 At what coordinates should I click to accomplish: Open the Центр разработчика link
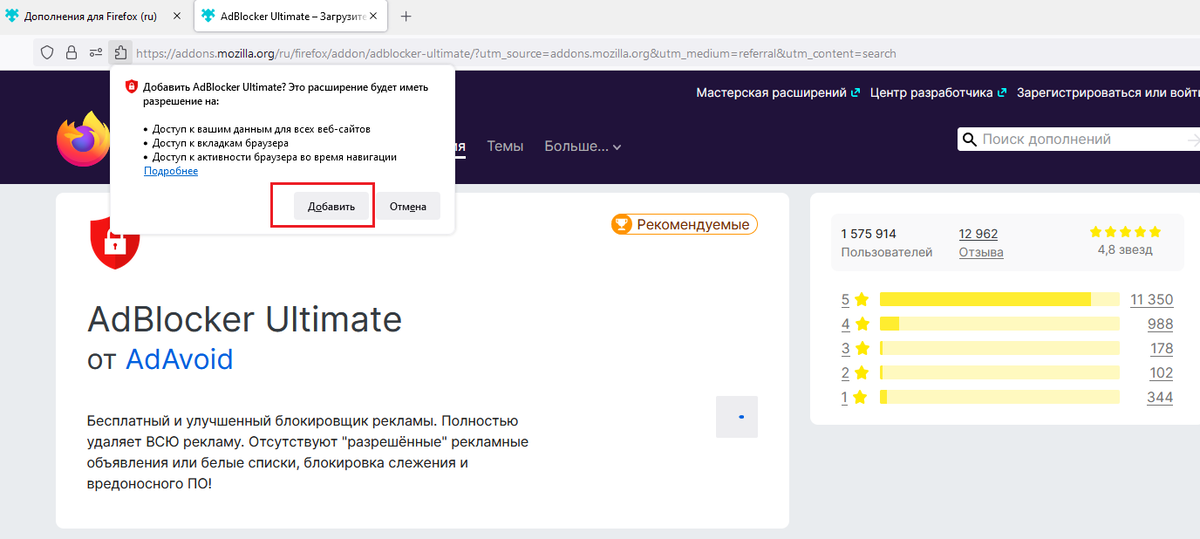(x=939, y=93)
